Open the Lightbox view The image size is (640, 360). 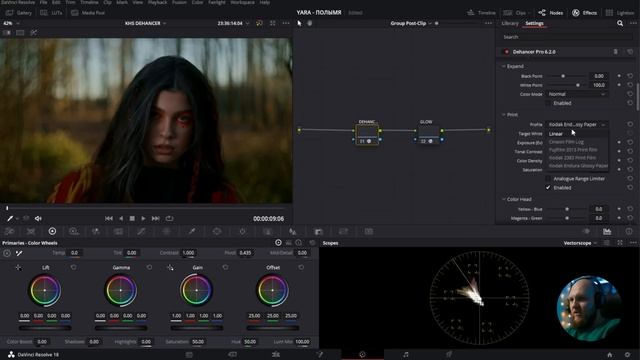[x=620, y=13]
